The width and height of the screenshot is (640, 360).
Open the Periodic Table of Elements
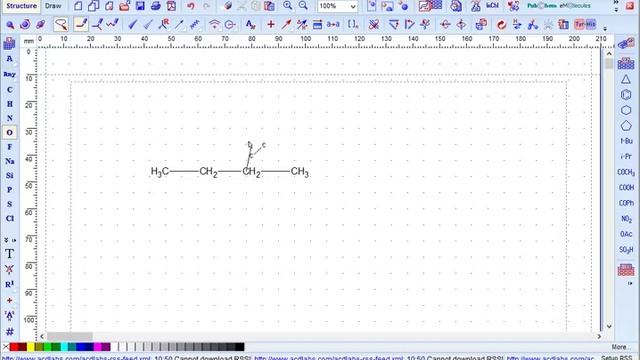pos(9,43)
